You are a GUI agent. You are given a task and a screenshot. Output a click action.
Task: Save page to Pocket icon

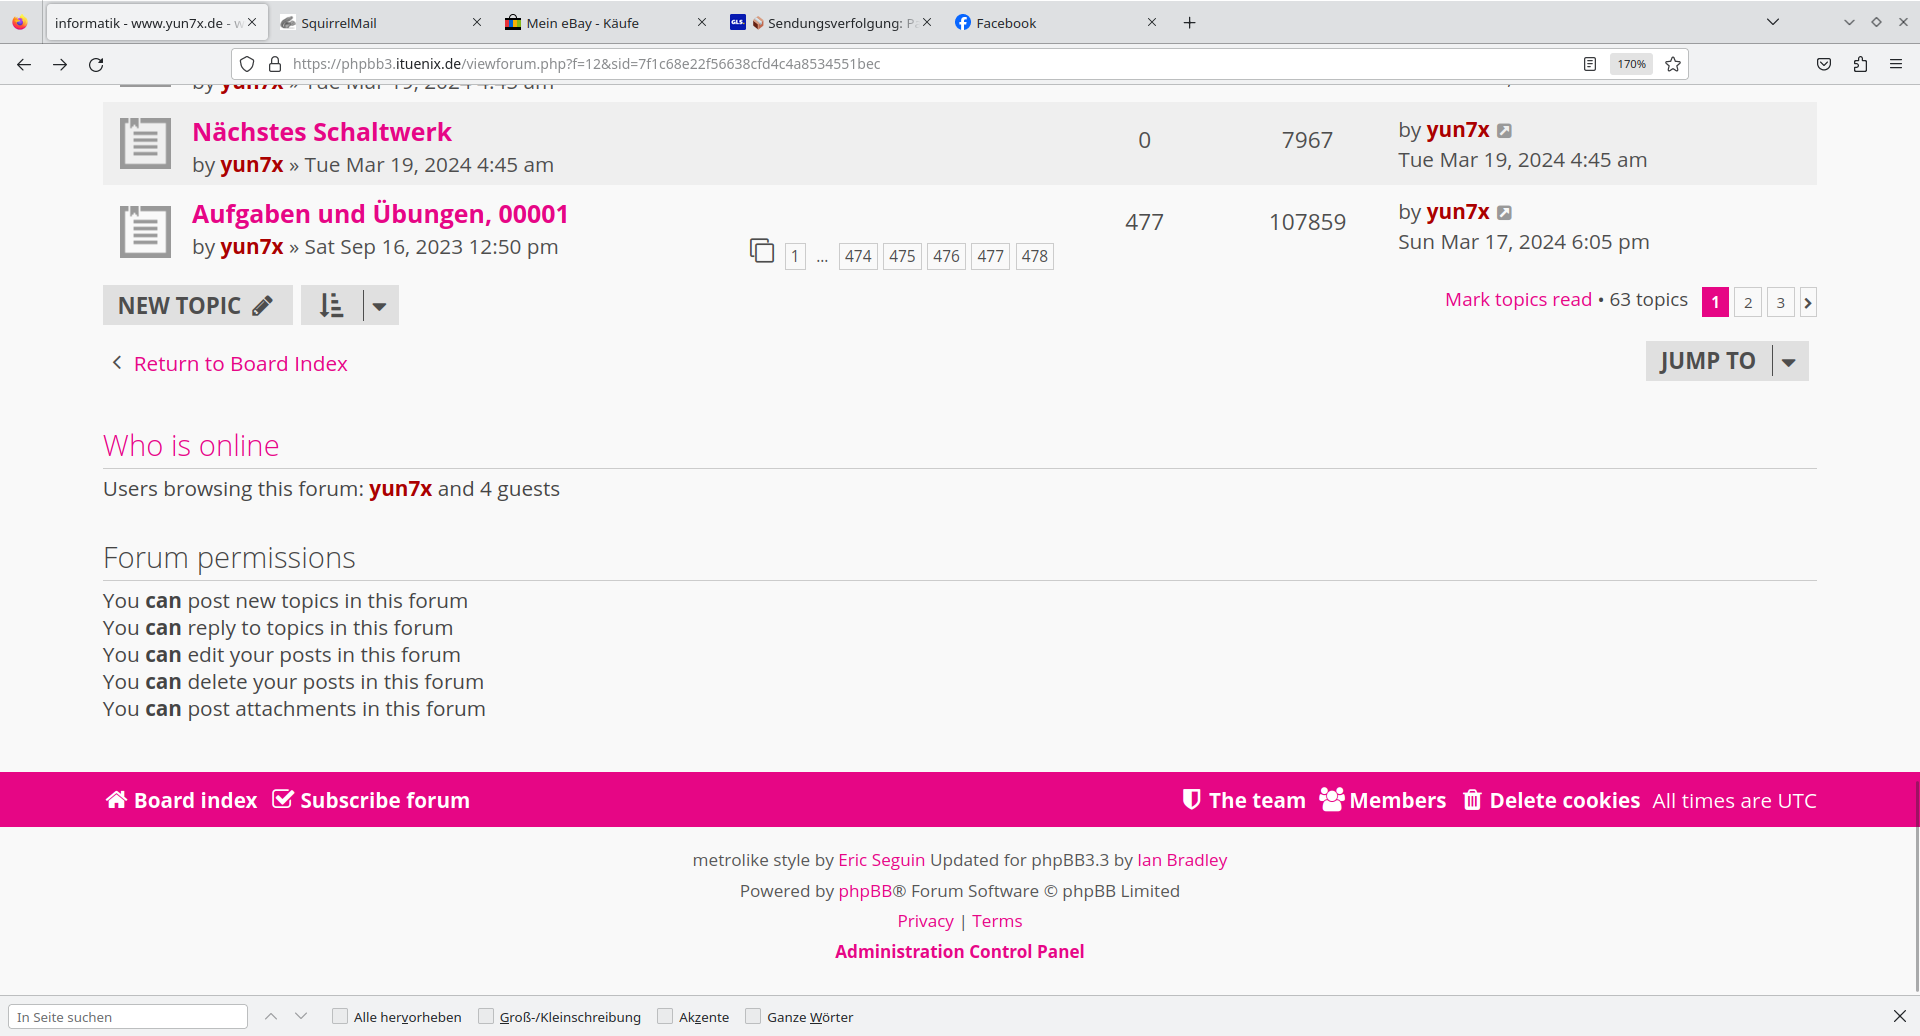[x=1824, y=64]
